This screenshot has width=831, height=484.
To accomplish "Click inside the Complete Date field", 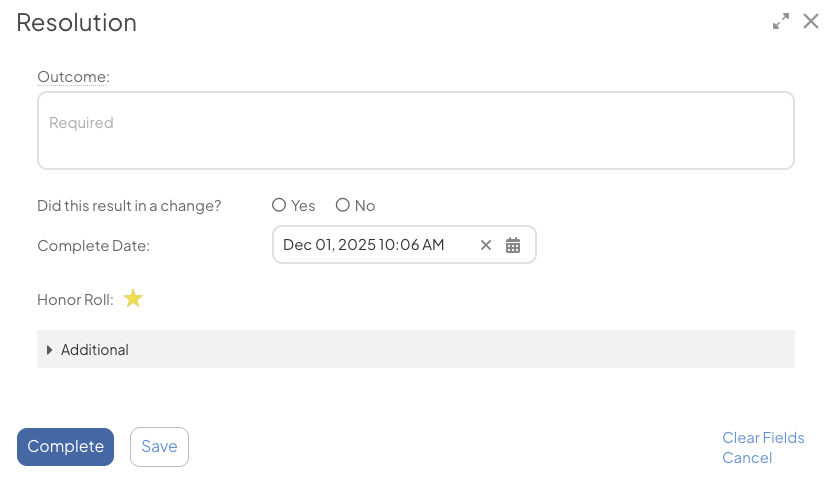I will pyautogui.click(x=370, y=245).
